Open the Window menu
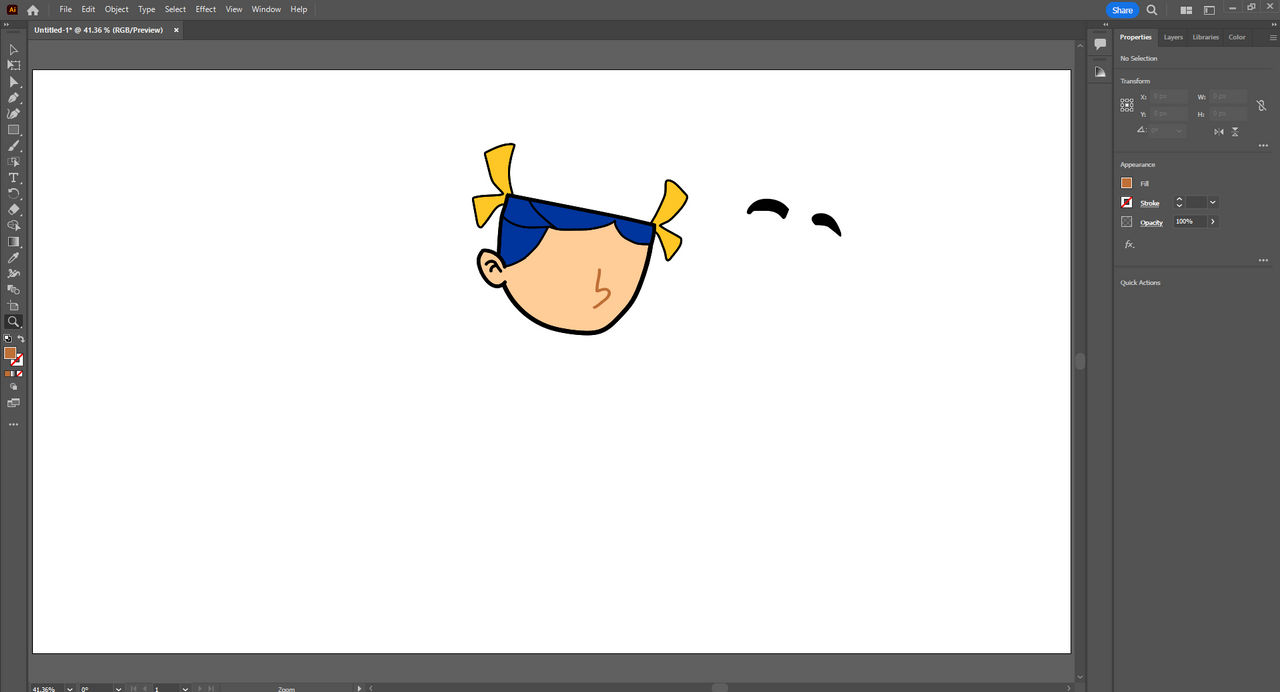The width and height of the screenshot is (1280, 692). pos(266,9)
